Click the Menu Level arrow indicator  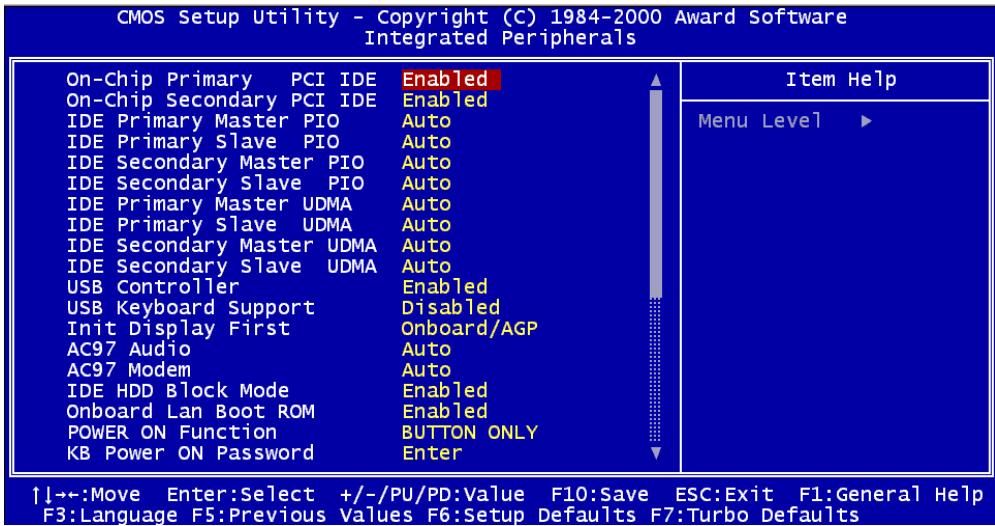pos(866,121)
